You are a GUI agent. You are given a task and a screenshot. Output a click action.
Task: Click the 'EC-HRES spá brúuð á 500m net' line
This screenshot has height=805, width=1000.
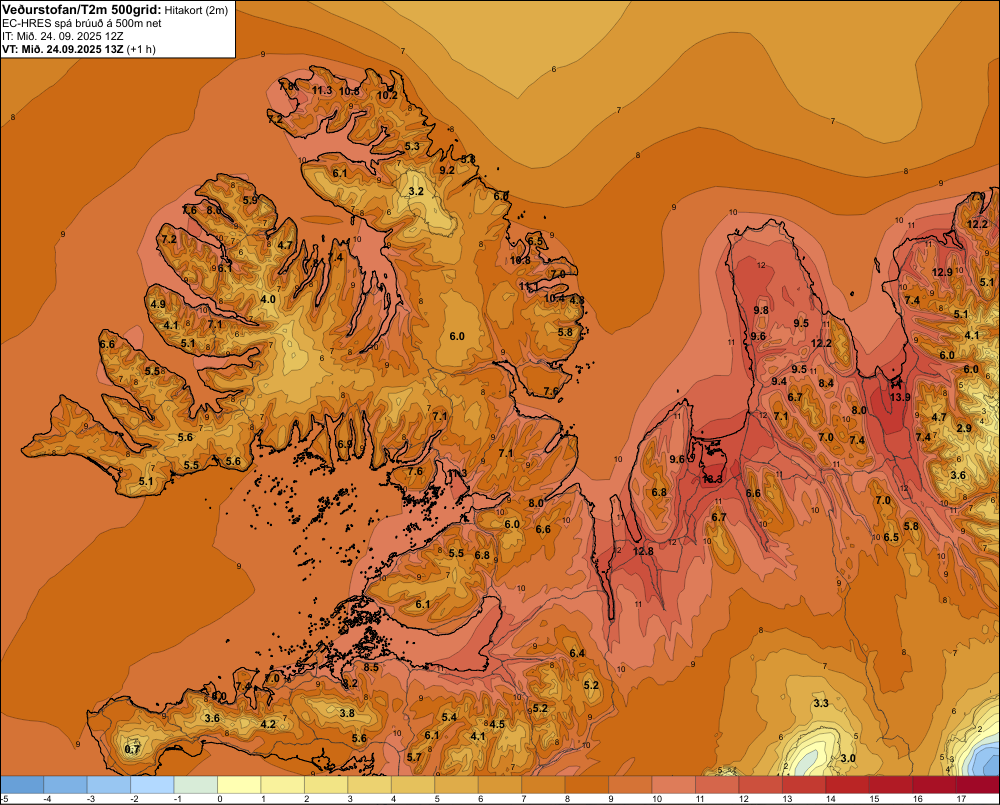(x=82, y=23)
